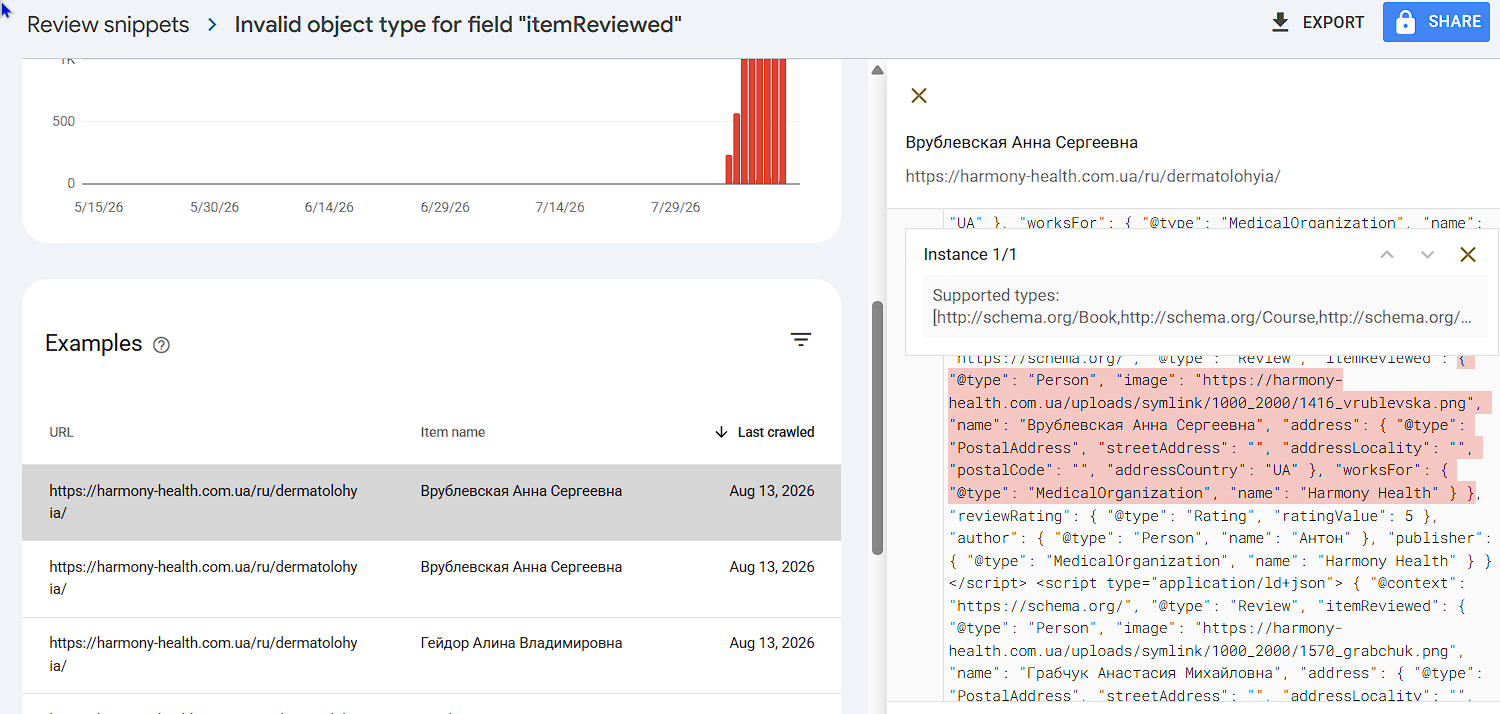Viewport: 1500px width, 714px height.
Task: Click the page title Invalid object type heading
Action: 458,25
